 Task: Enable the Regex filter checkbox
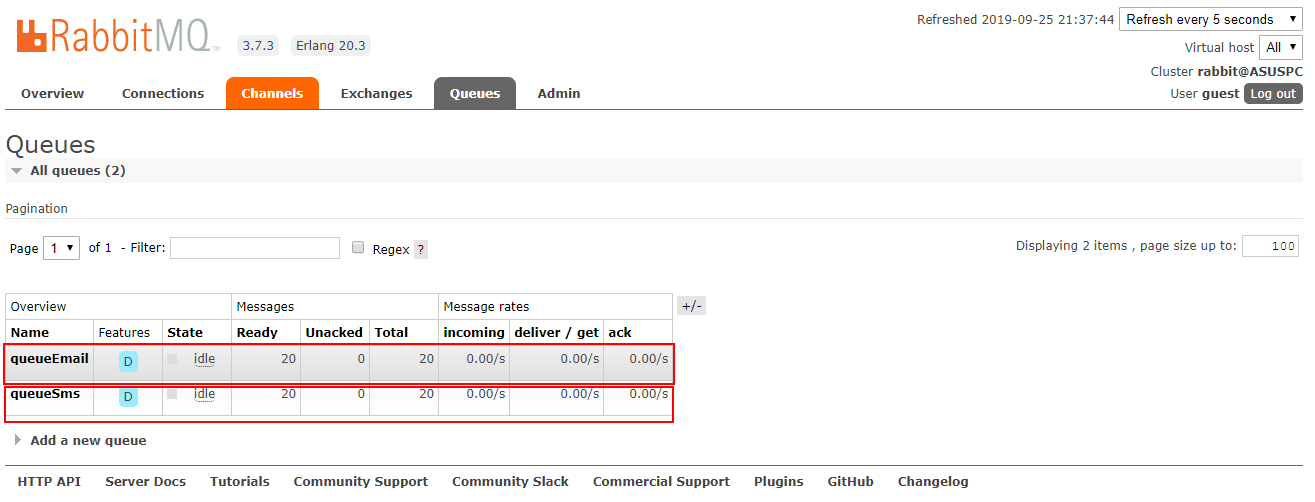pyautogui.click(x=358, y=247)
